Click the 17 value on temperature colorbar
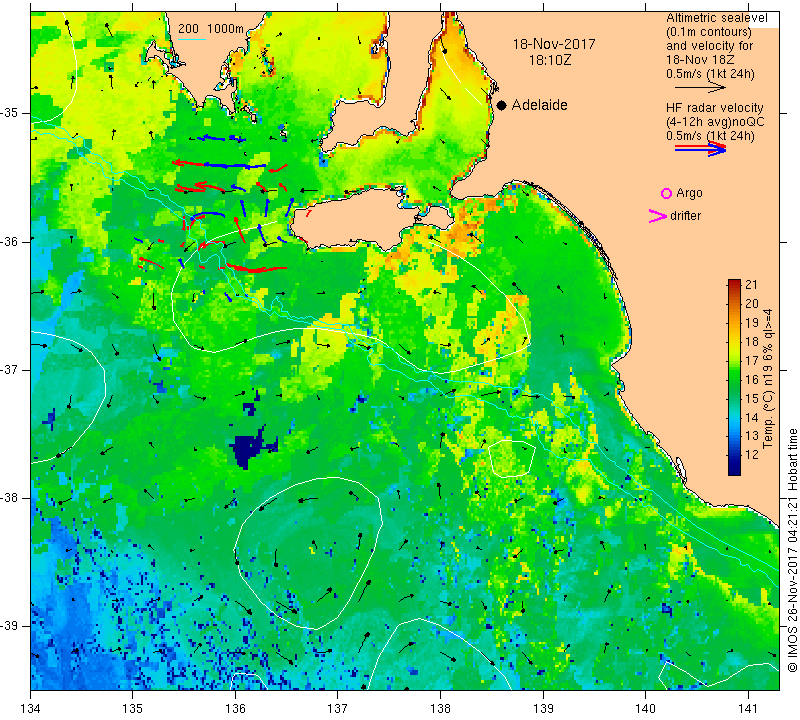This screenshot has width=800, height=720. [x=752, y=360]
